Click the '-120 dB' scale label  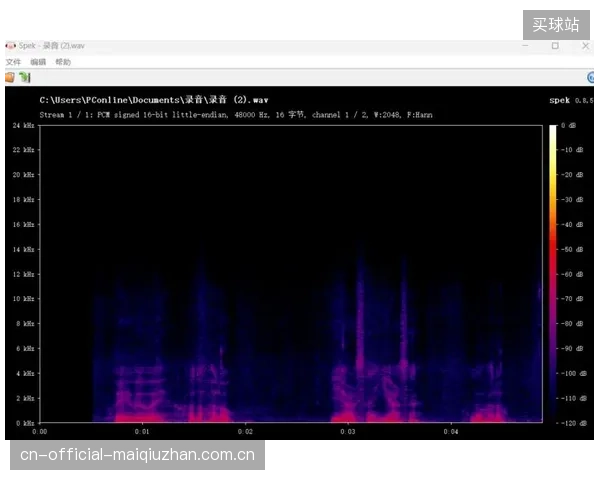(574, 423)
